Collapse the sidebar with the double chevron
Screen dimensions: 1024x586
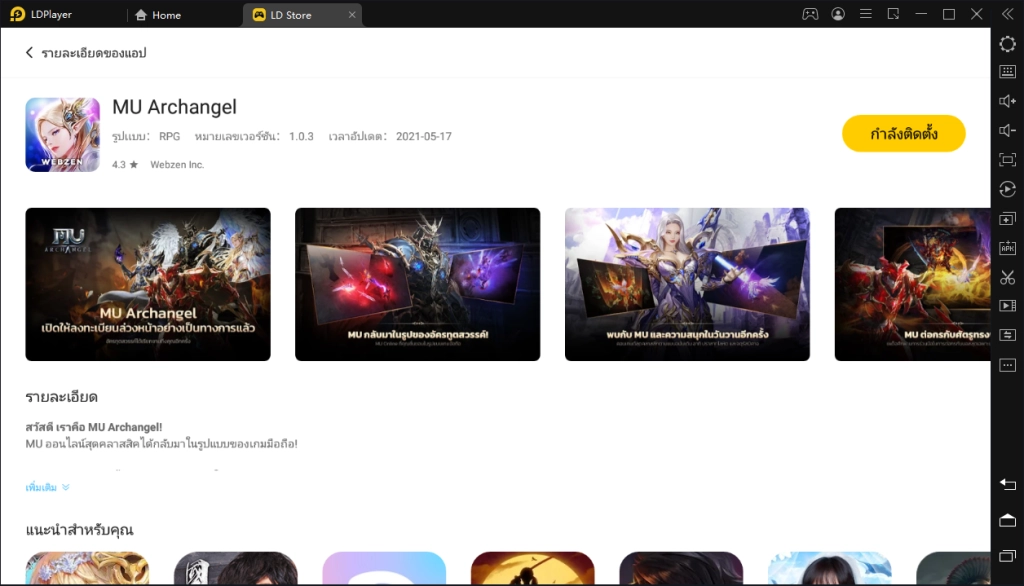pos(1006,14)
